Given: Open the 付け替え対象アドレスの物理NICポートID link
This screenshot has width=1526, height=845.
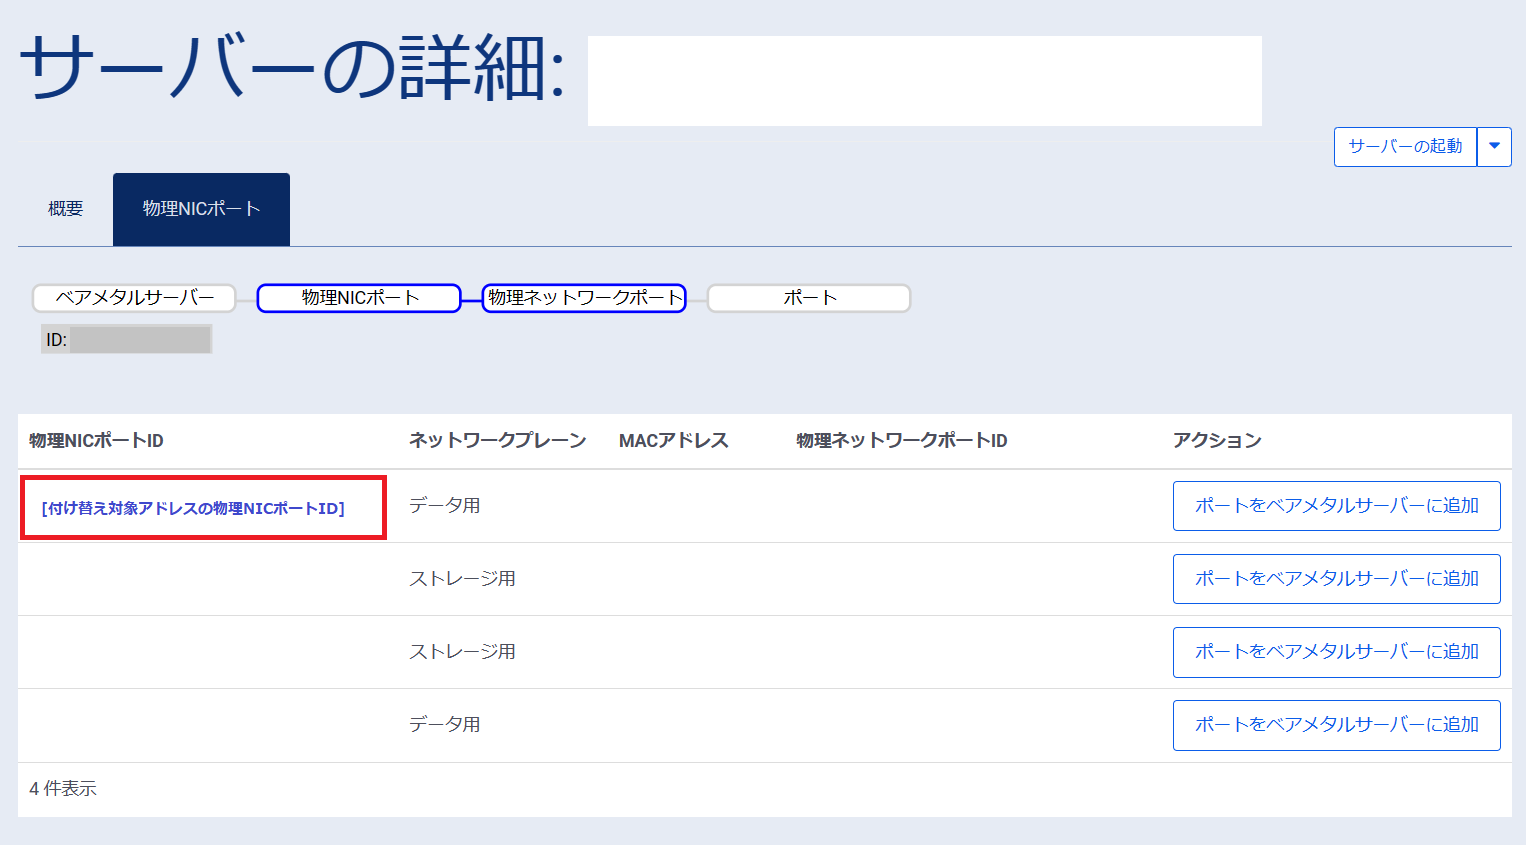Looking at the screenshot, I should [193, 508].
